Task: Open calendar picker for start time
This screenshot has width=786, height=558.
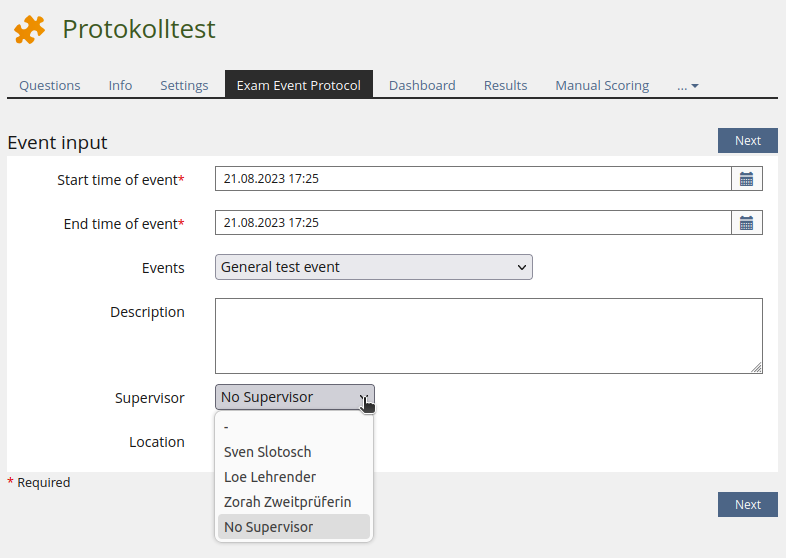Action: (746, 179)
